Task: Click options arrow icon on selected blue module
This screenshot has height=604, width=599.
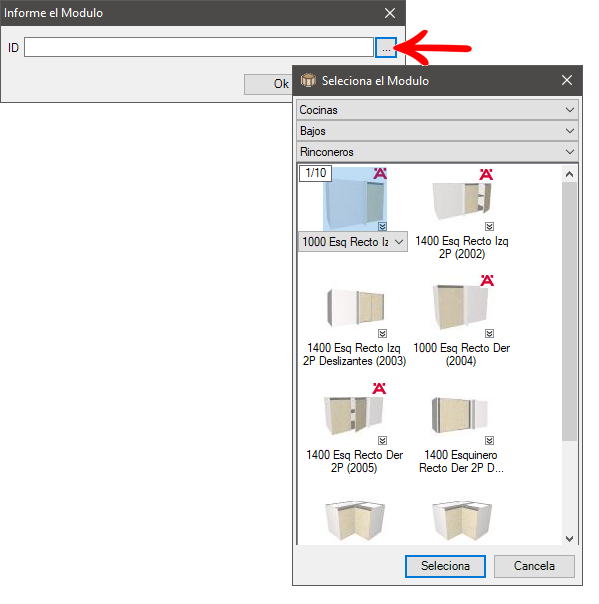Action: [382, 226]
